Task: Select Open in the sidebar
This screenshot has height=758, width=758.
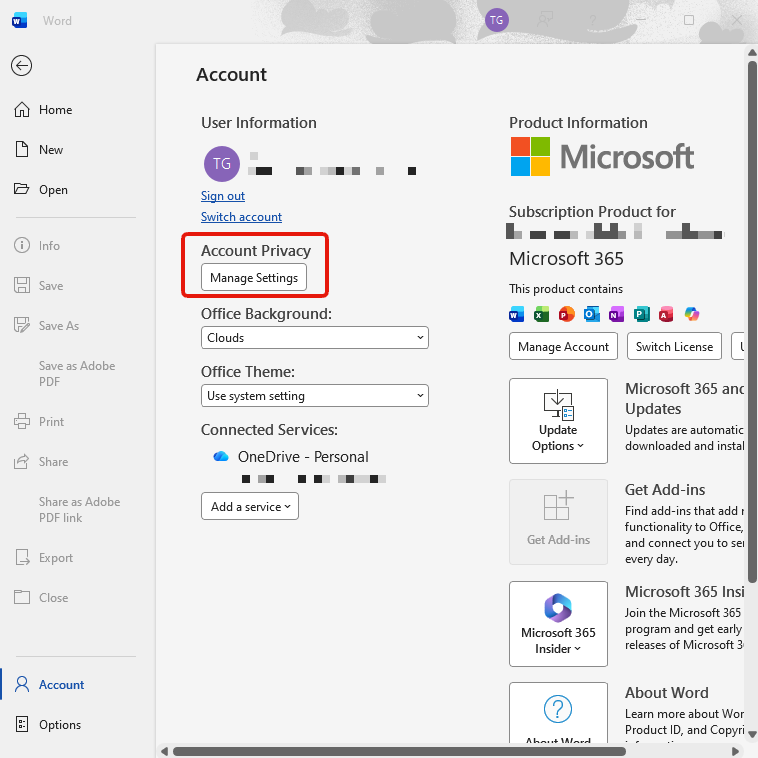Action: click(x=41, y=190)
